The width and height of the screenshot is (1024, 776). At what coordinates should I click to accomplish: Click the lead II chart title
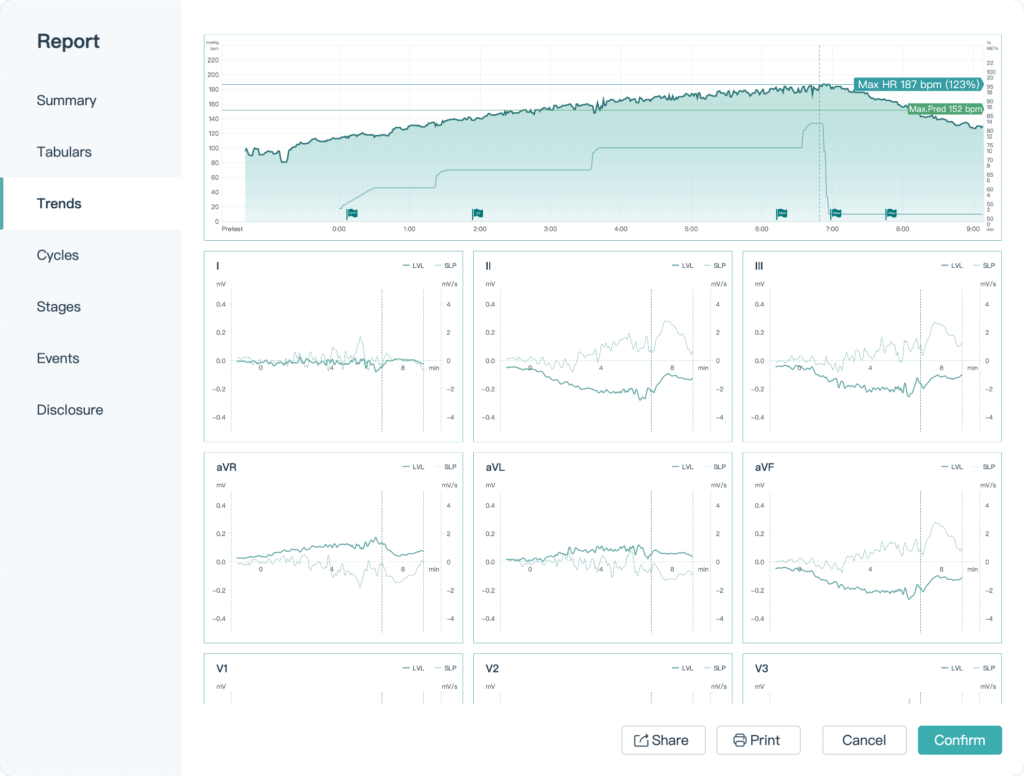coord(488,266)
